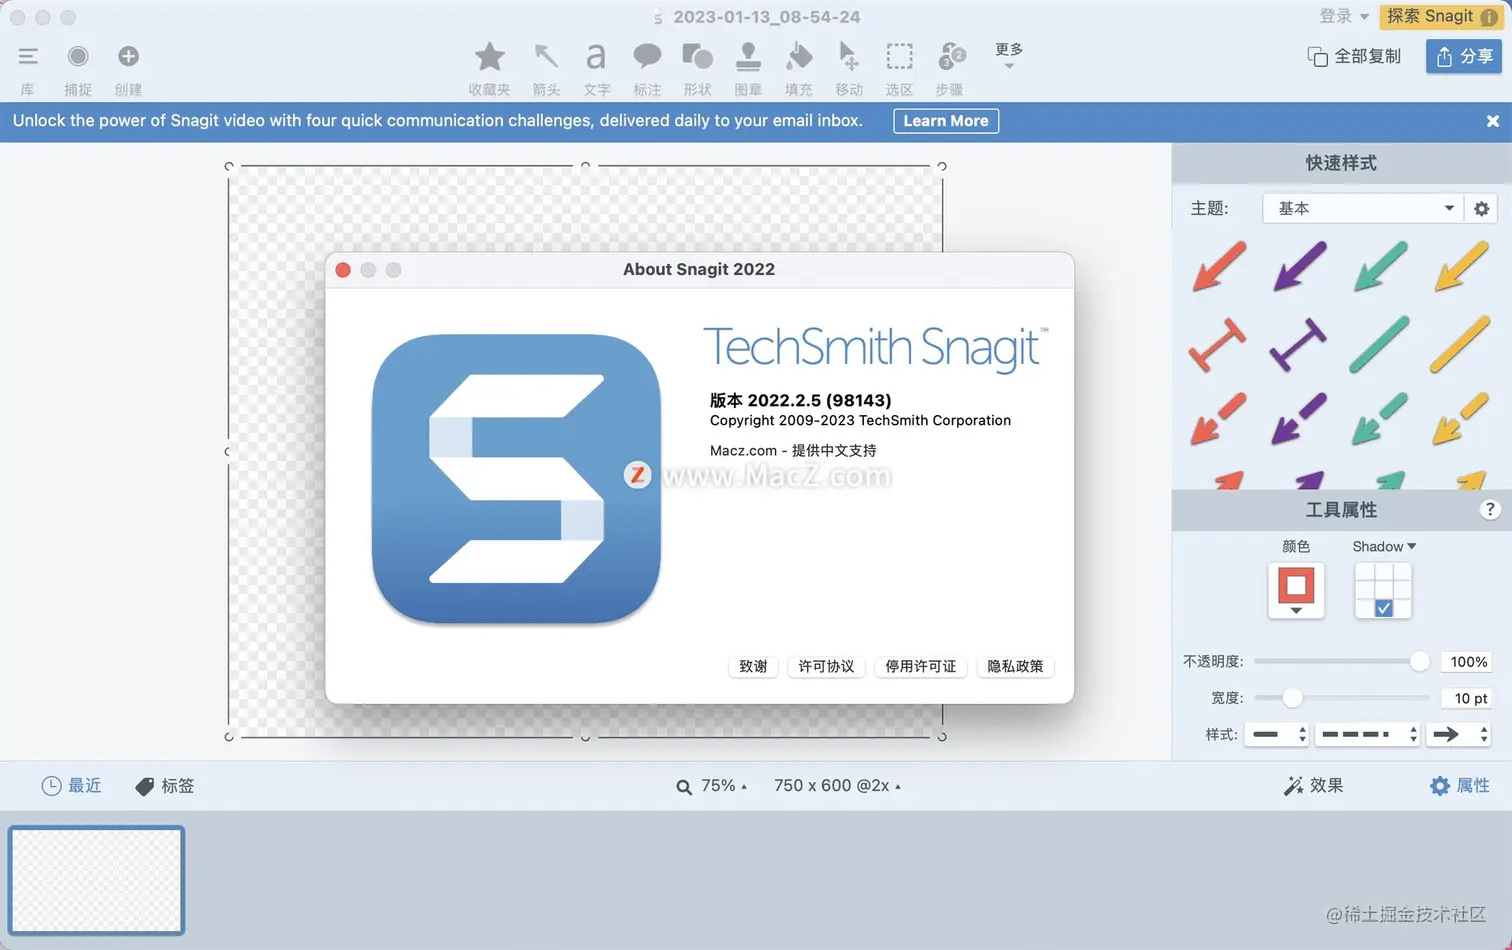Open the theme dropdown showing 基本
1512x950 pixels.
(1362, 208)
